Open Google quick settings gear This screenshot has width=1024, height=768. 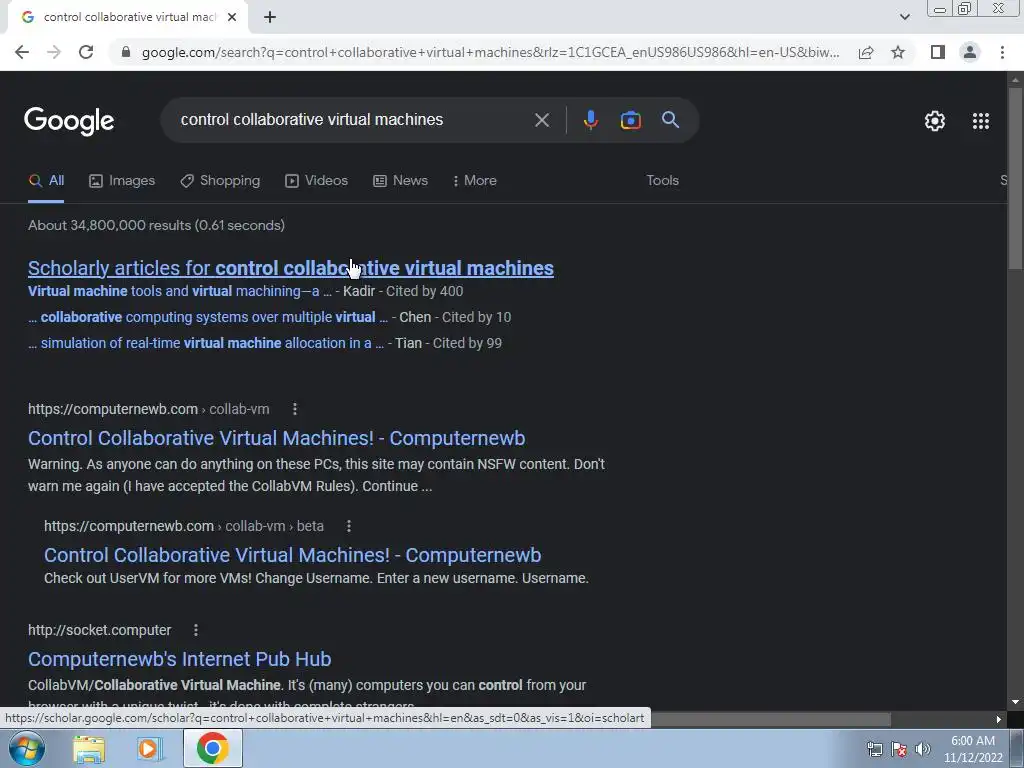[x=935, y=121]
